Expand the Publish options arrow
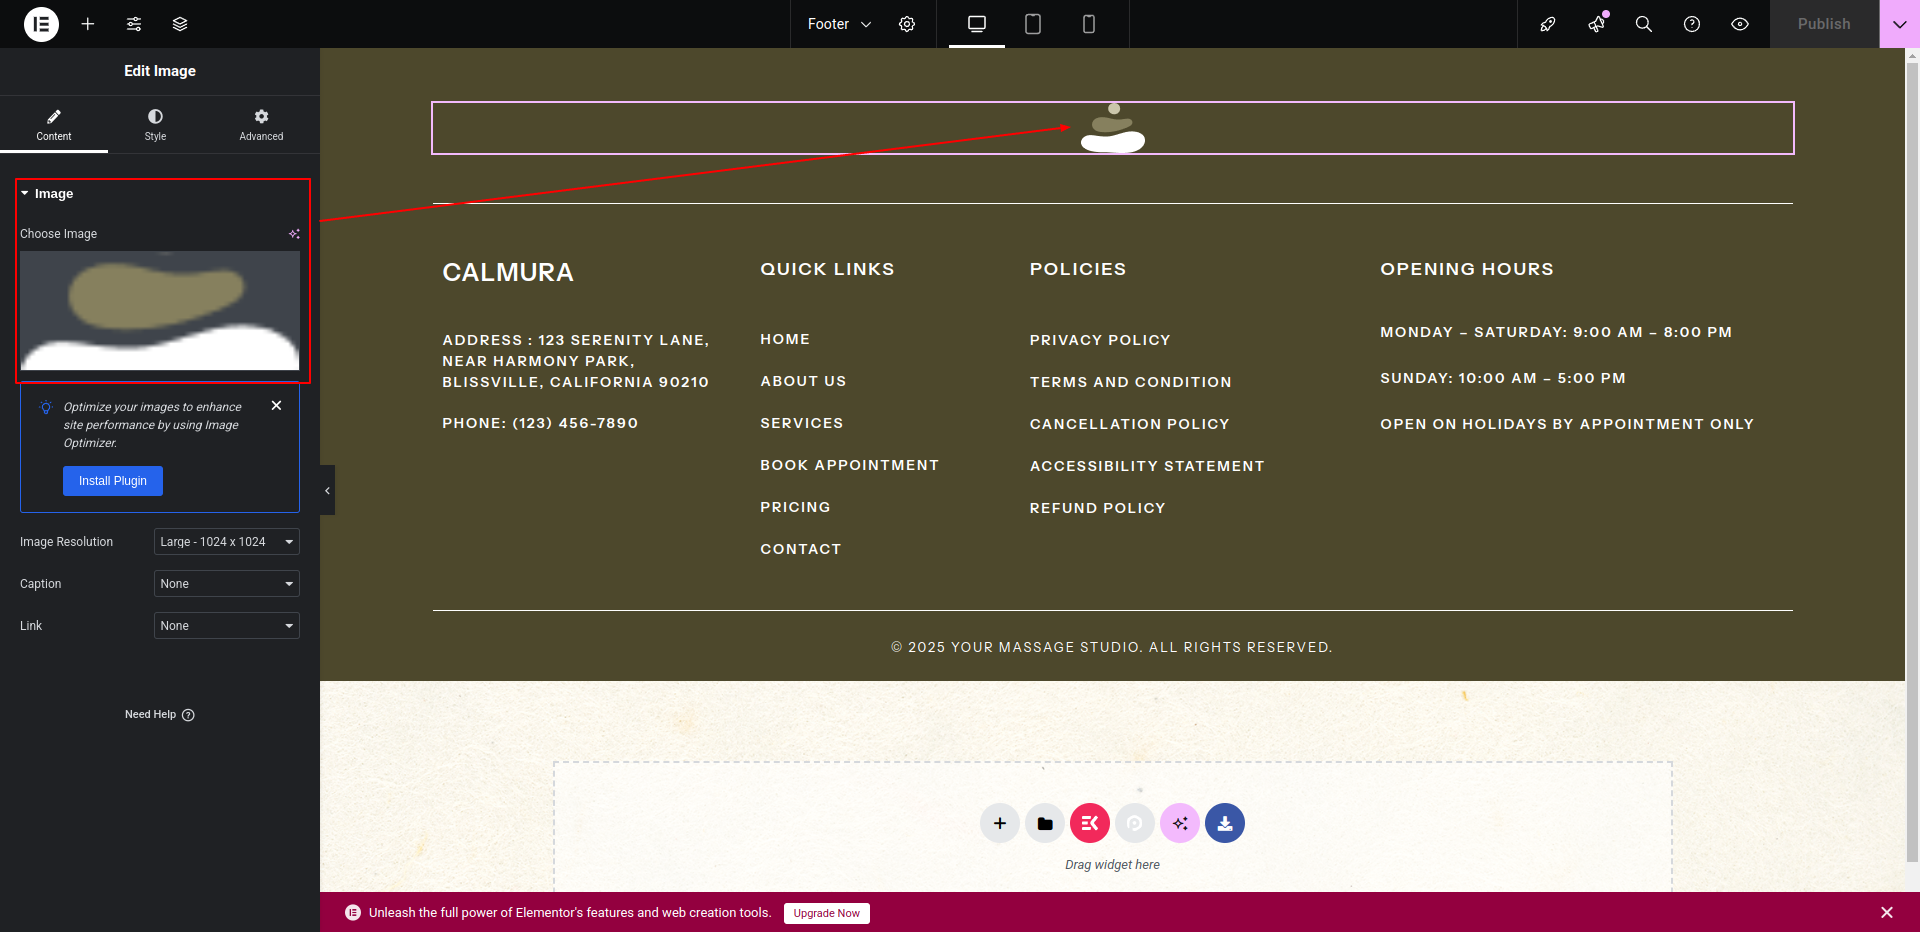This screenshot has width=1920, height=932. pos(1899,24)
